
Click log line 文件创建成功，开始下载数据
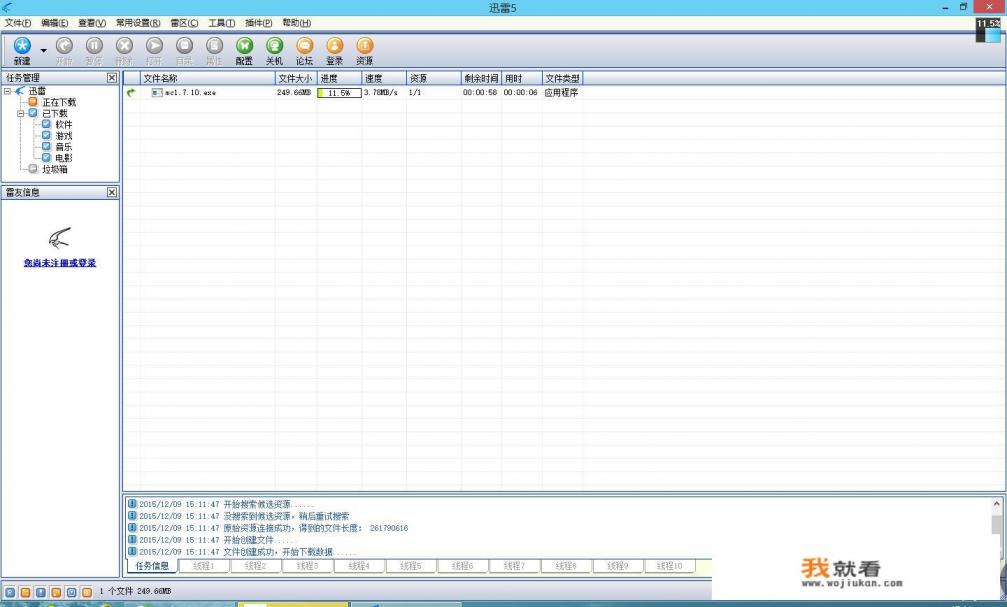coord(289,552)
